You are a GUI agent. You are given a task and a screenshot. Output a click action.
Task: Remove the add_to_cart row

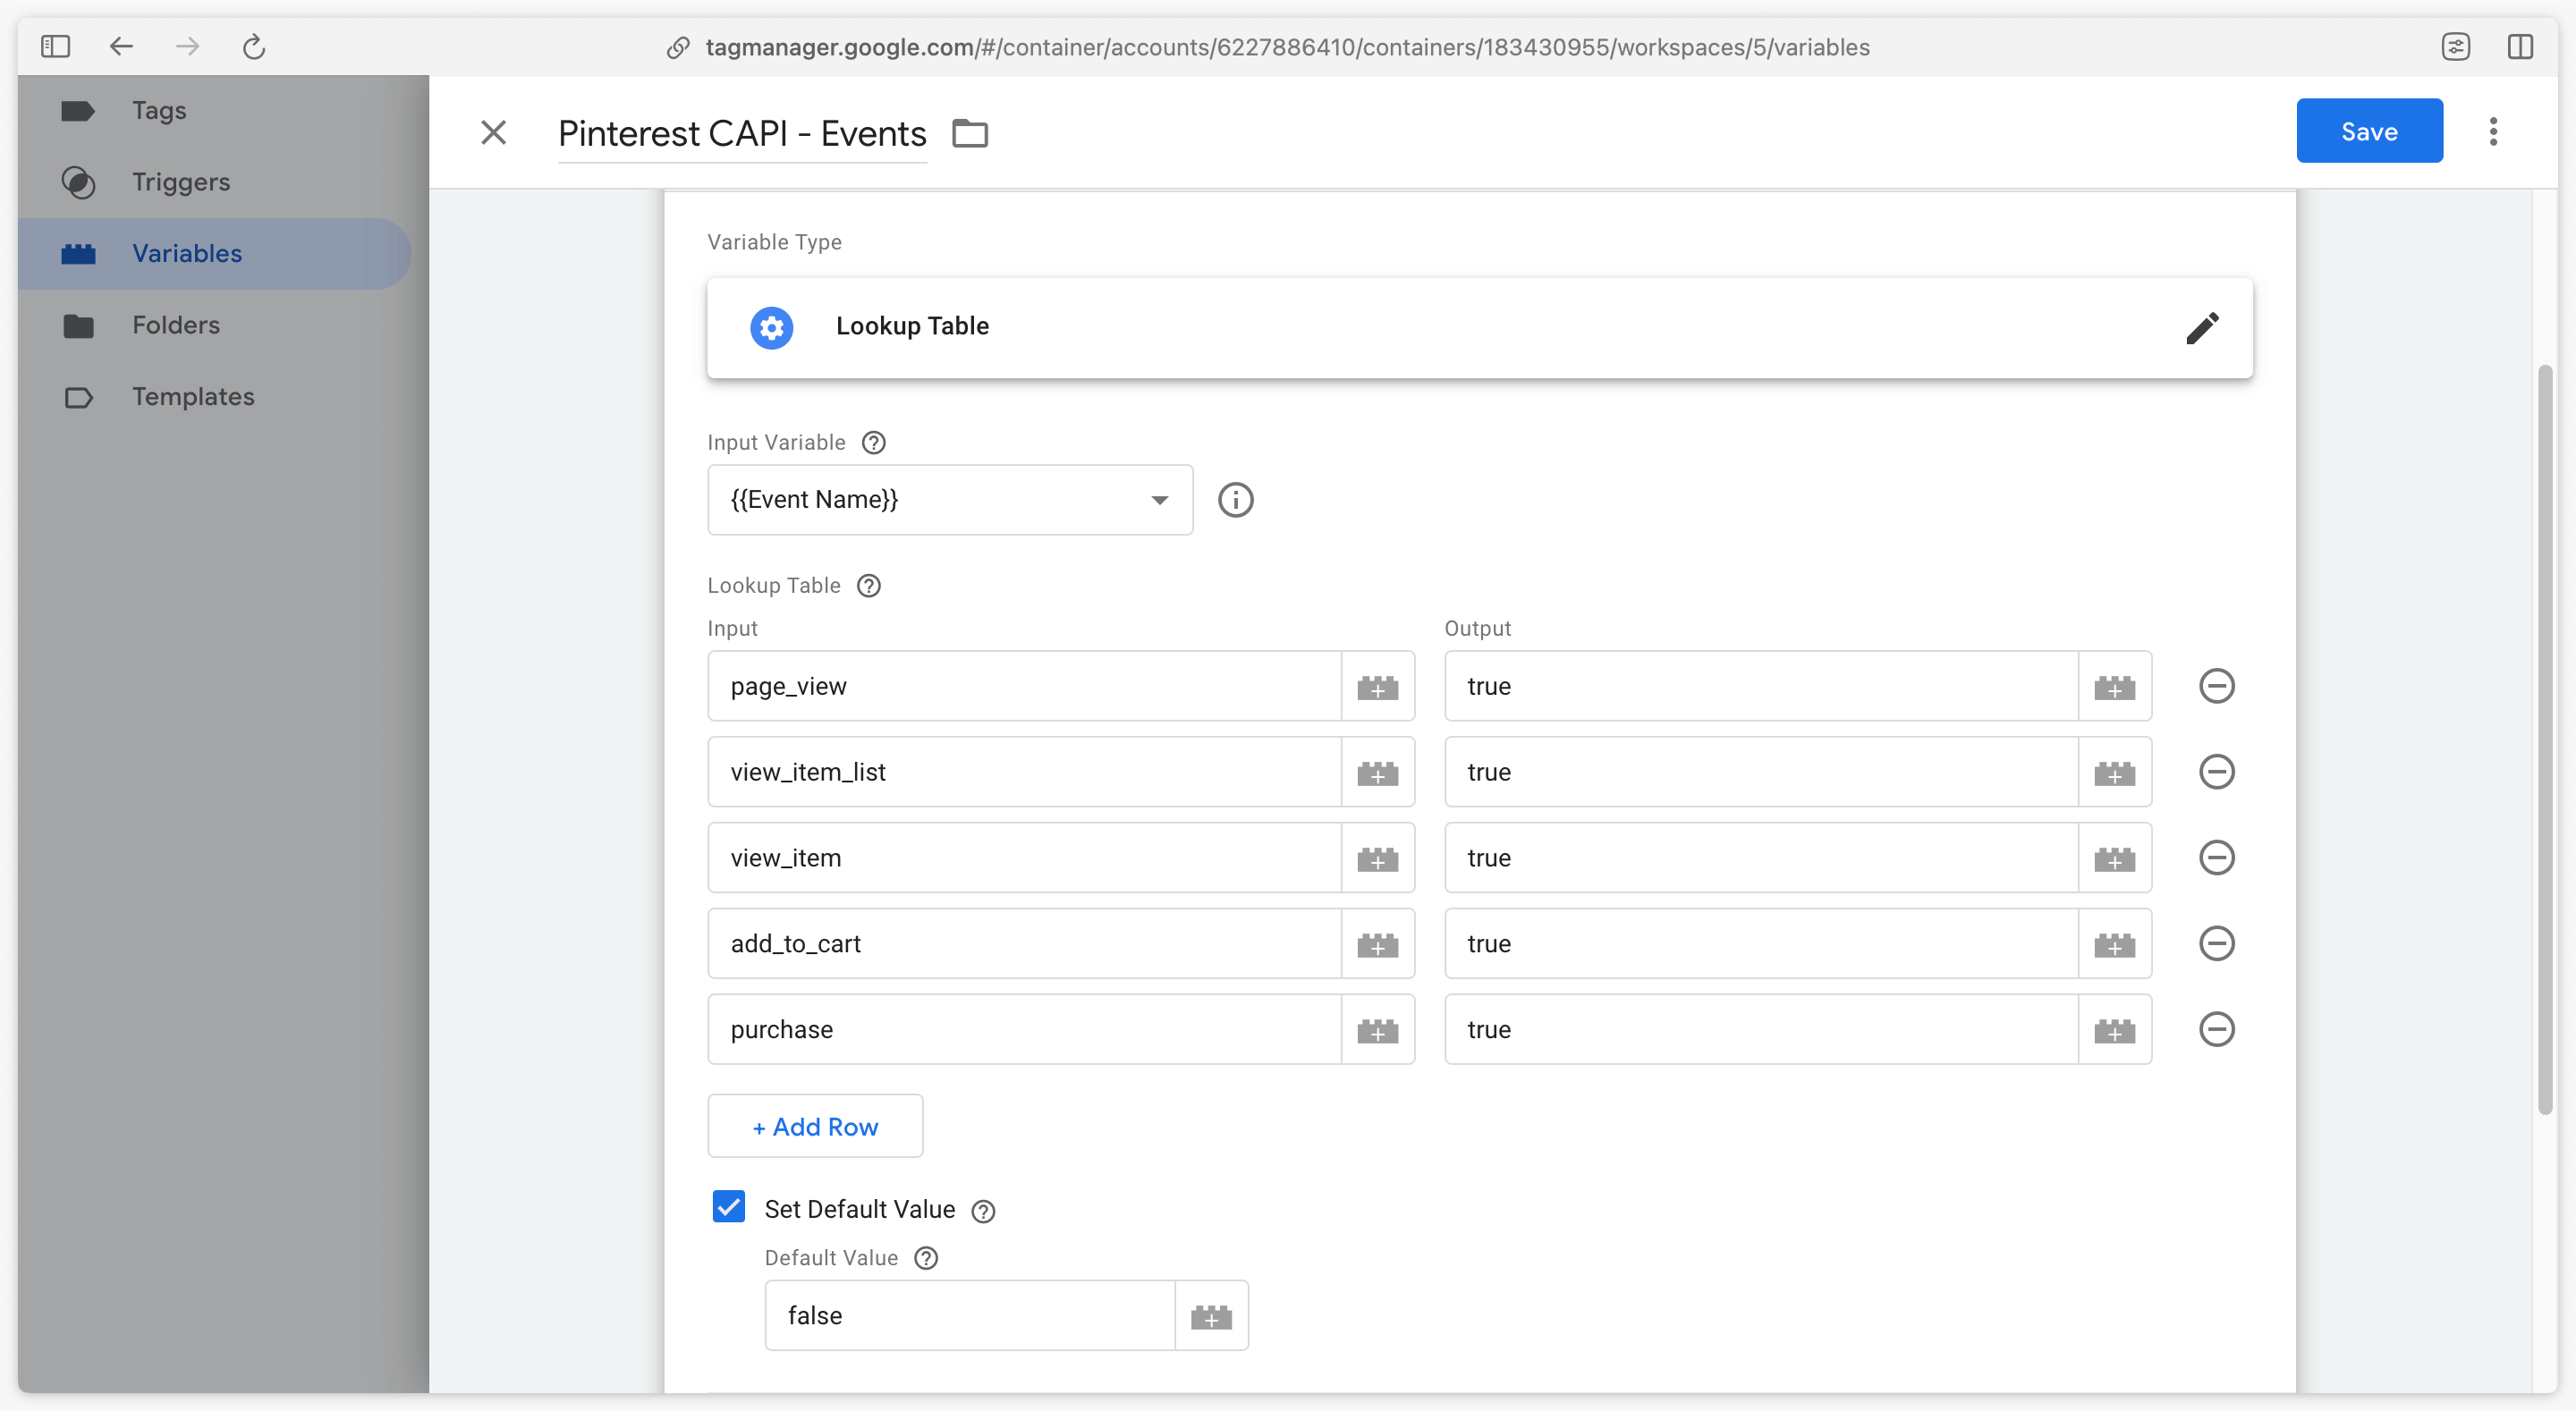point(2217,944)
